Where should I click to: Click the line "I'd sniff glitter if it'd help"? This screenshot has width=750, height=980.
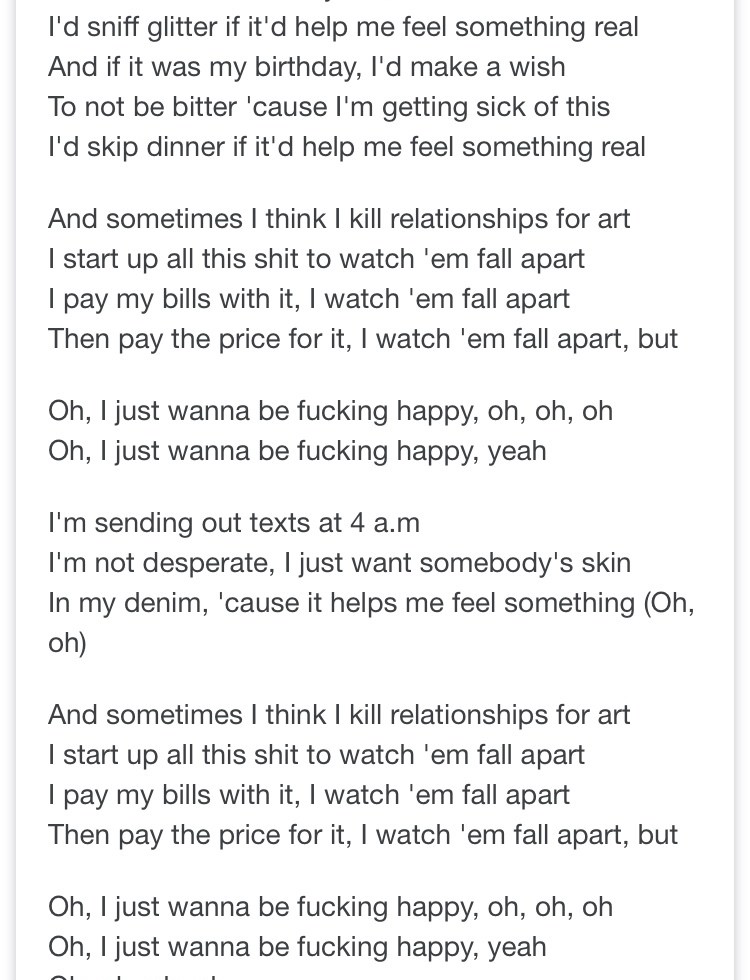[x=343, y=27]
